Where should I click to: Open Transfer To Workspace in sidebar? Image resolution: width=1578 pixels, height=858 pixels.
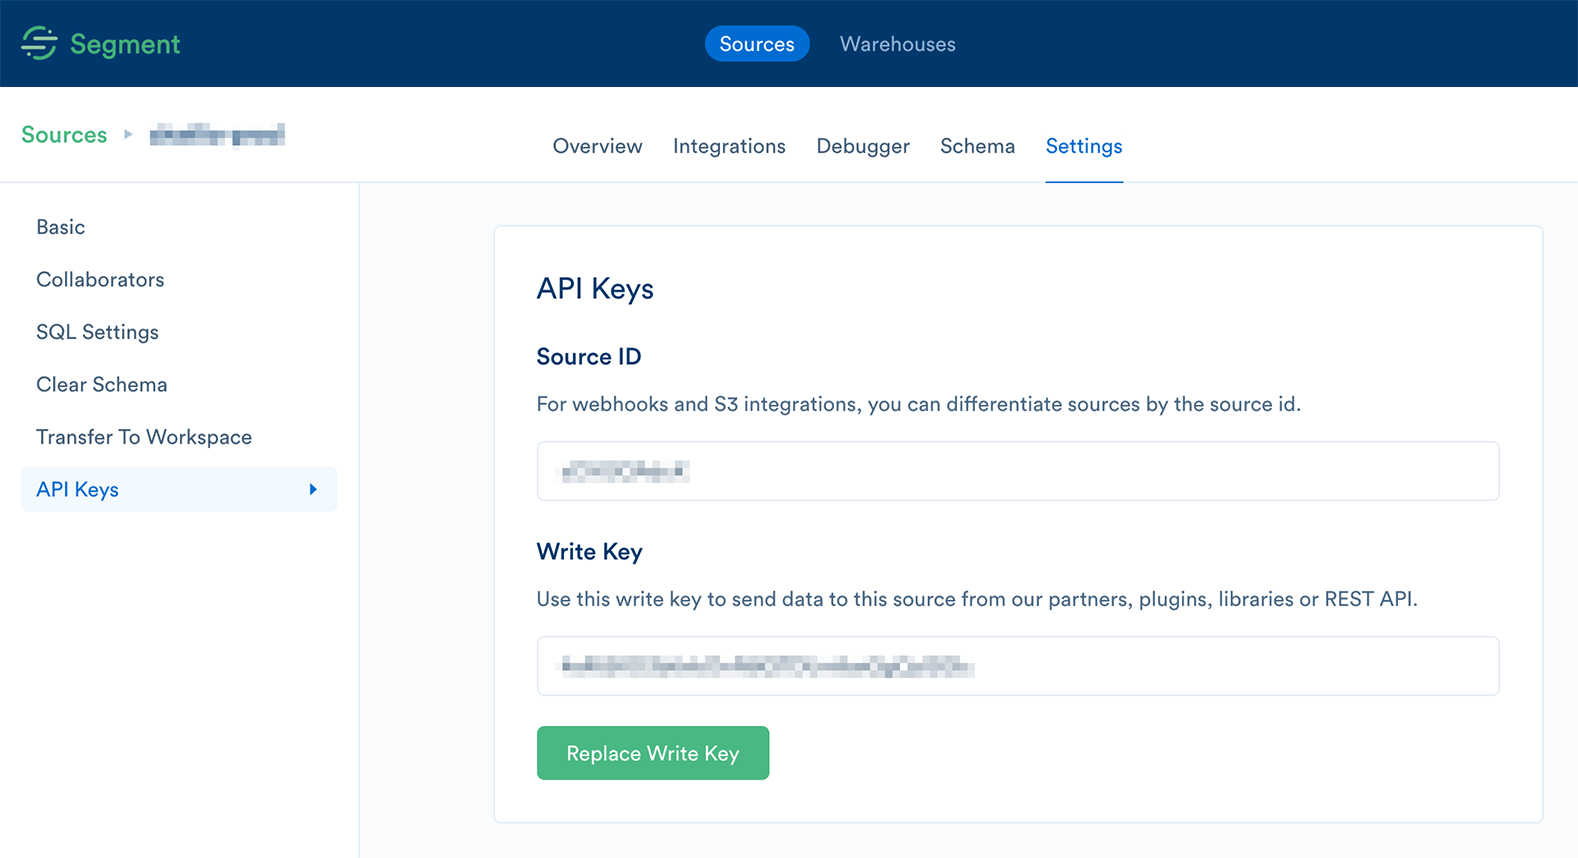coord(144,437)
